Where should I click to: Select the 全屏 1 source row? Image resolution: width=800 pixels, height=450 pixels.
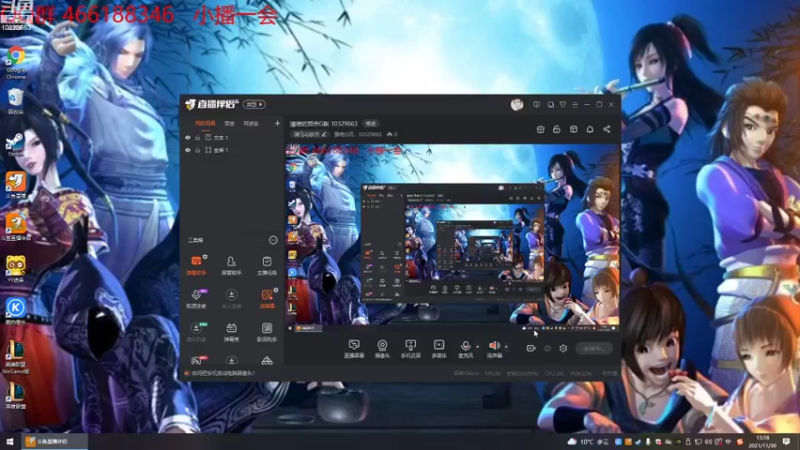(232, 151)
